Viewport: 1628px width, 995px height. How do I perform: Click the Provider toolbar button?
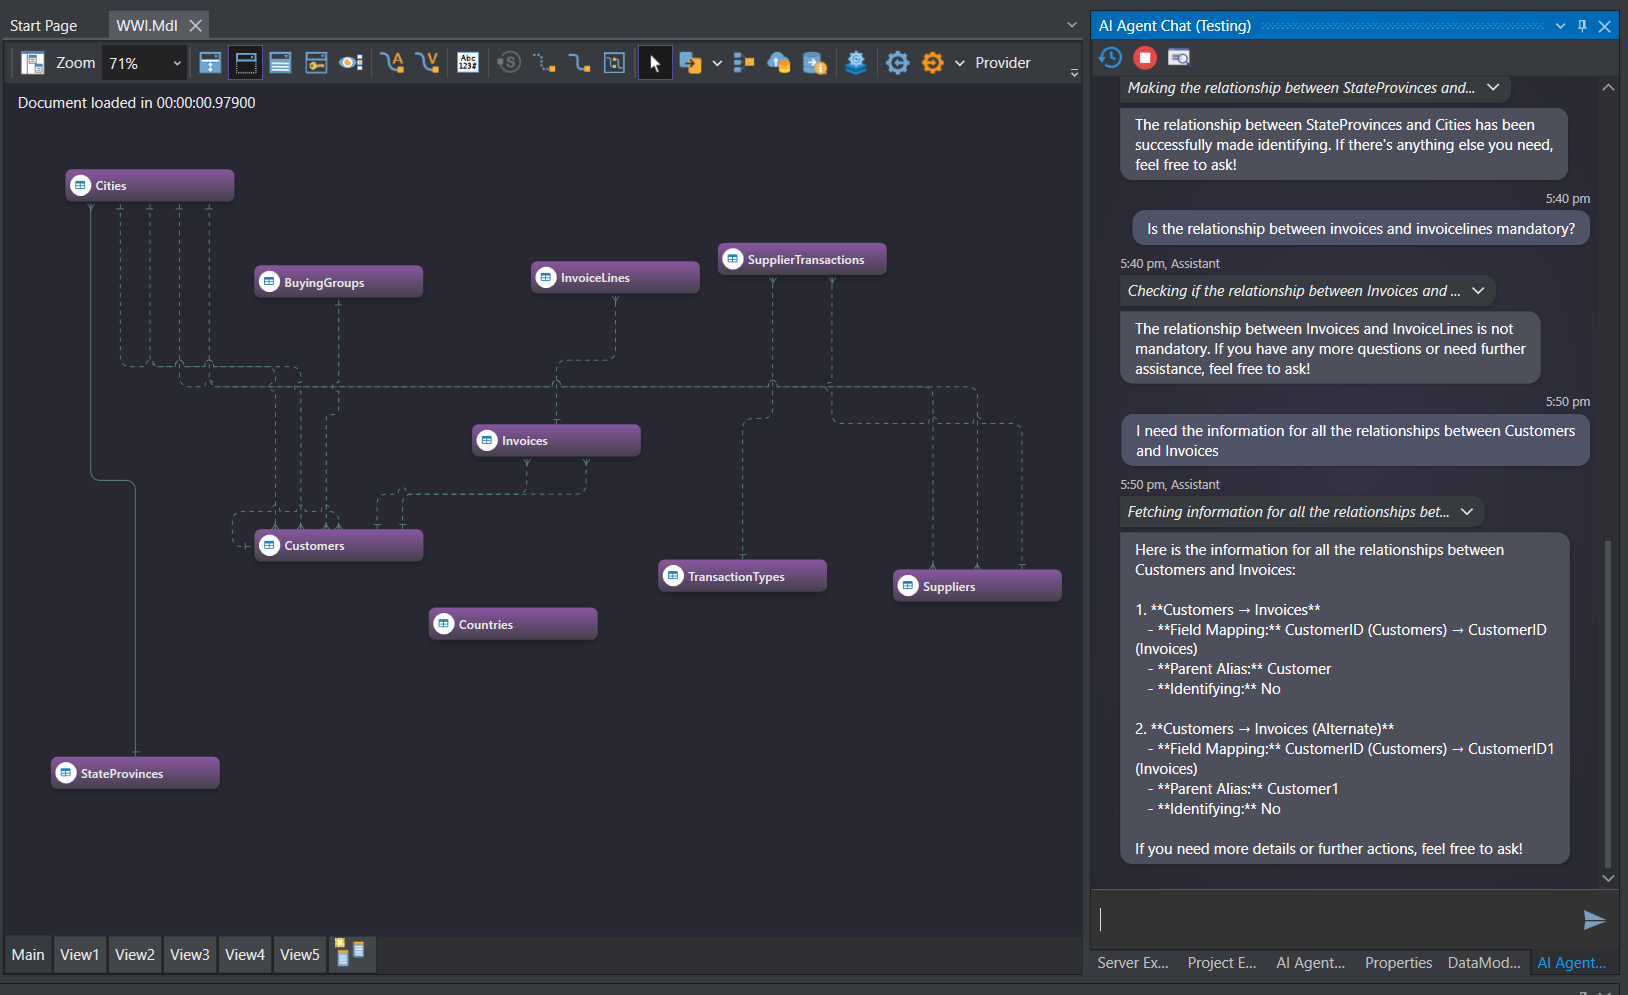(x=1002, y=63)
